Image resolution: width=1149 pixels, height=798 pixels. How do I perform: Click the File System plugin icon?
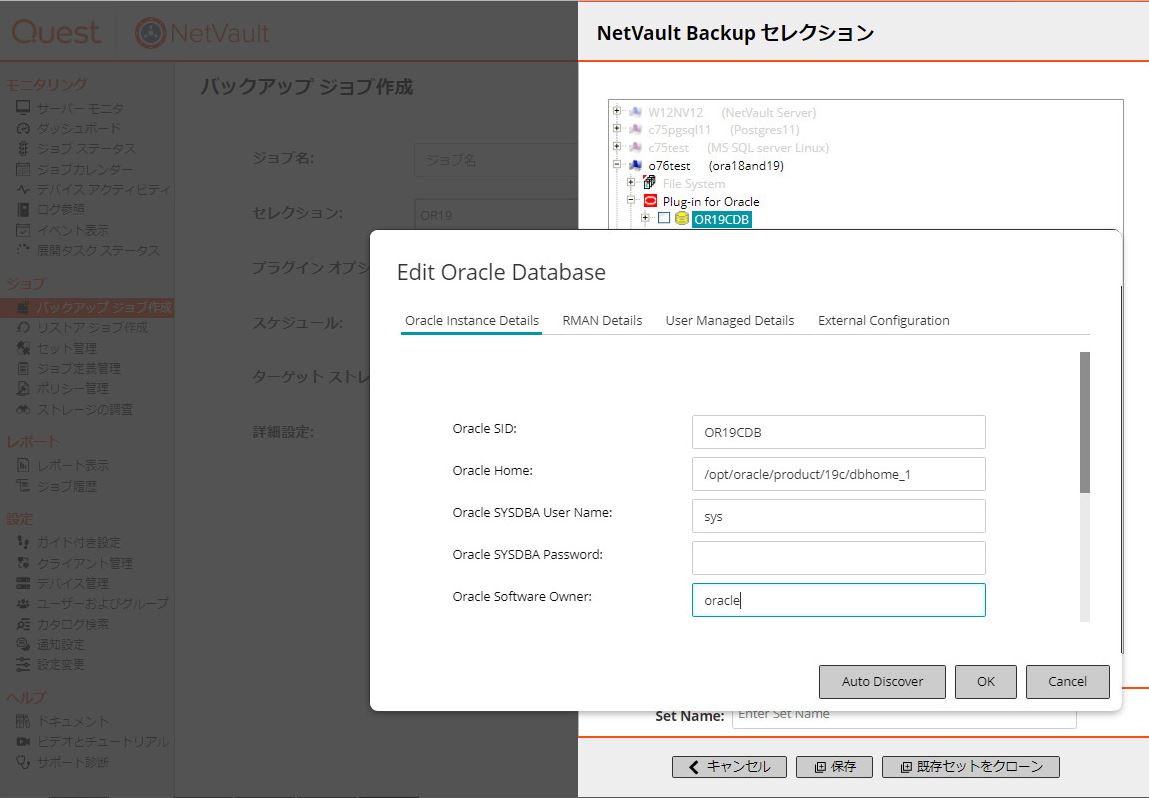click(x=649, y=182)
